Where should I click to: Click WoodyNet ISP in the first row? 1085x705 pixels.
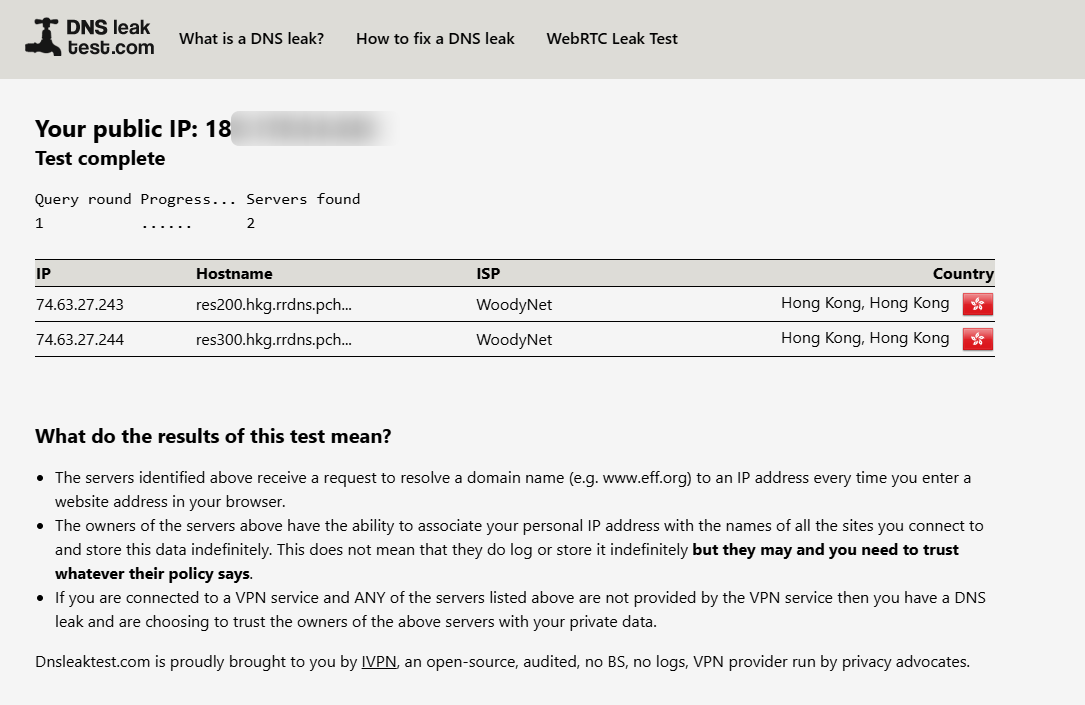pyautogui.click(x=514, y=305)
